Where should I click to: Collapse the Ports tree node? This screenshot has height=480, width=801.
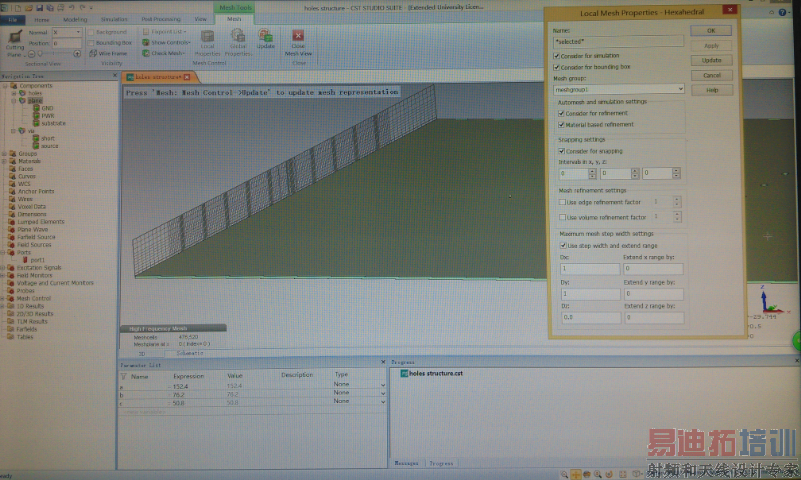pyautogui.click(x=3, y=252)
